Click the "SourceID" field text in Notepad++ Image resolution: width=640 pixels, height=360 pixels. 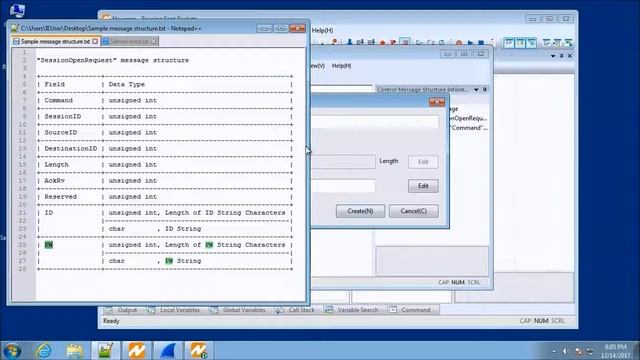(x=60, y=133)
